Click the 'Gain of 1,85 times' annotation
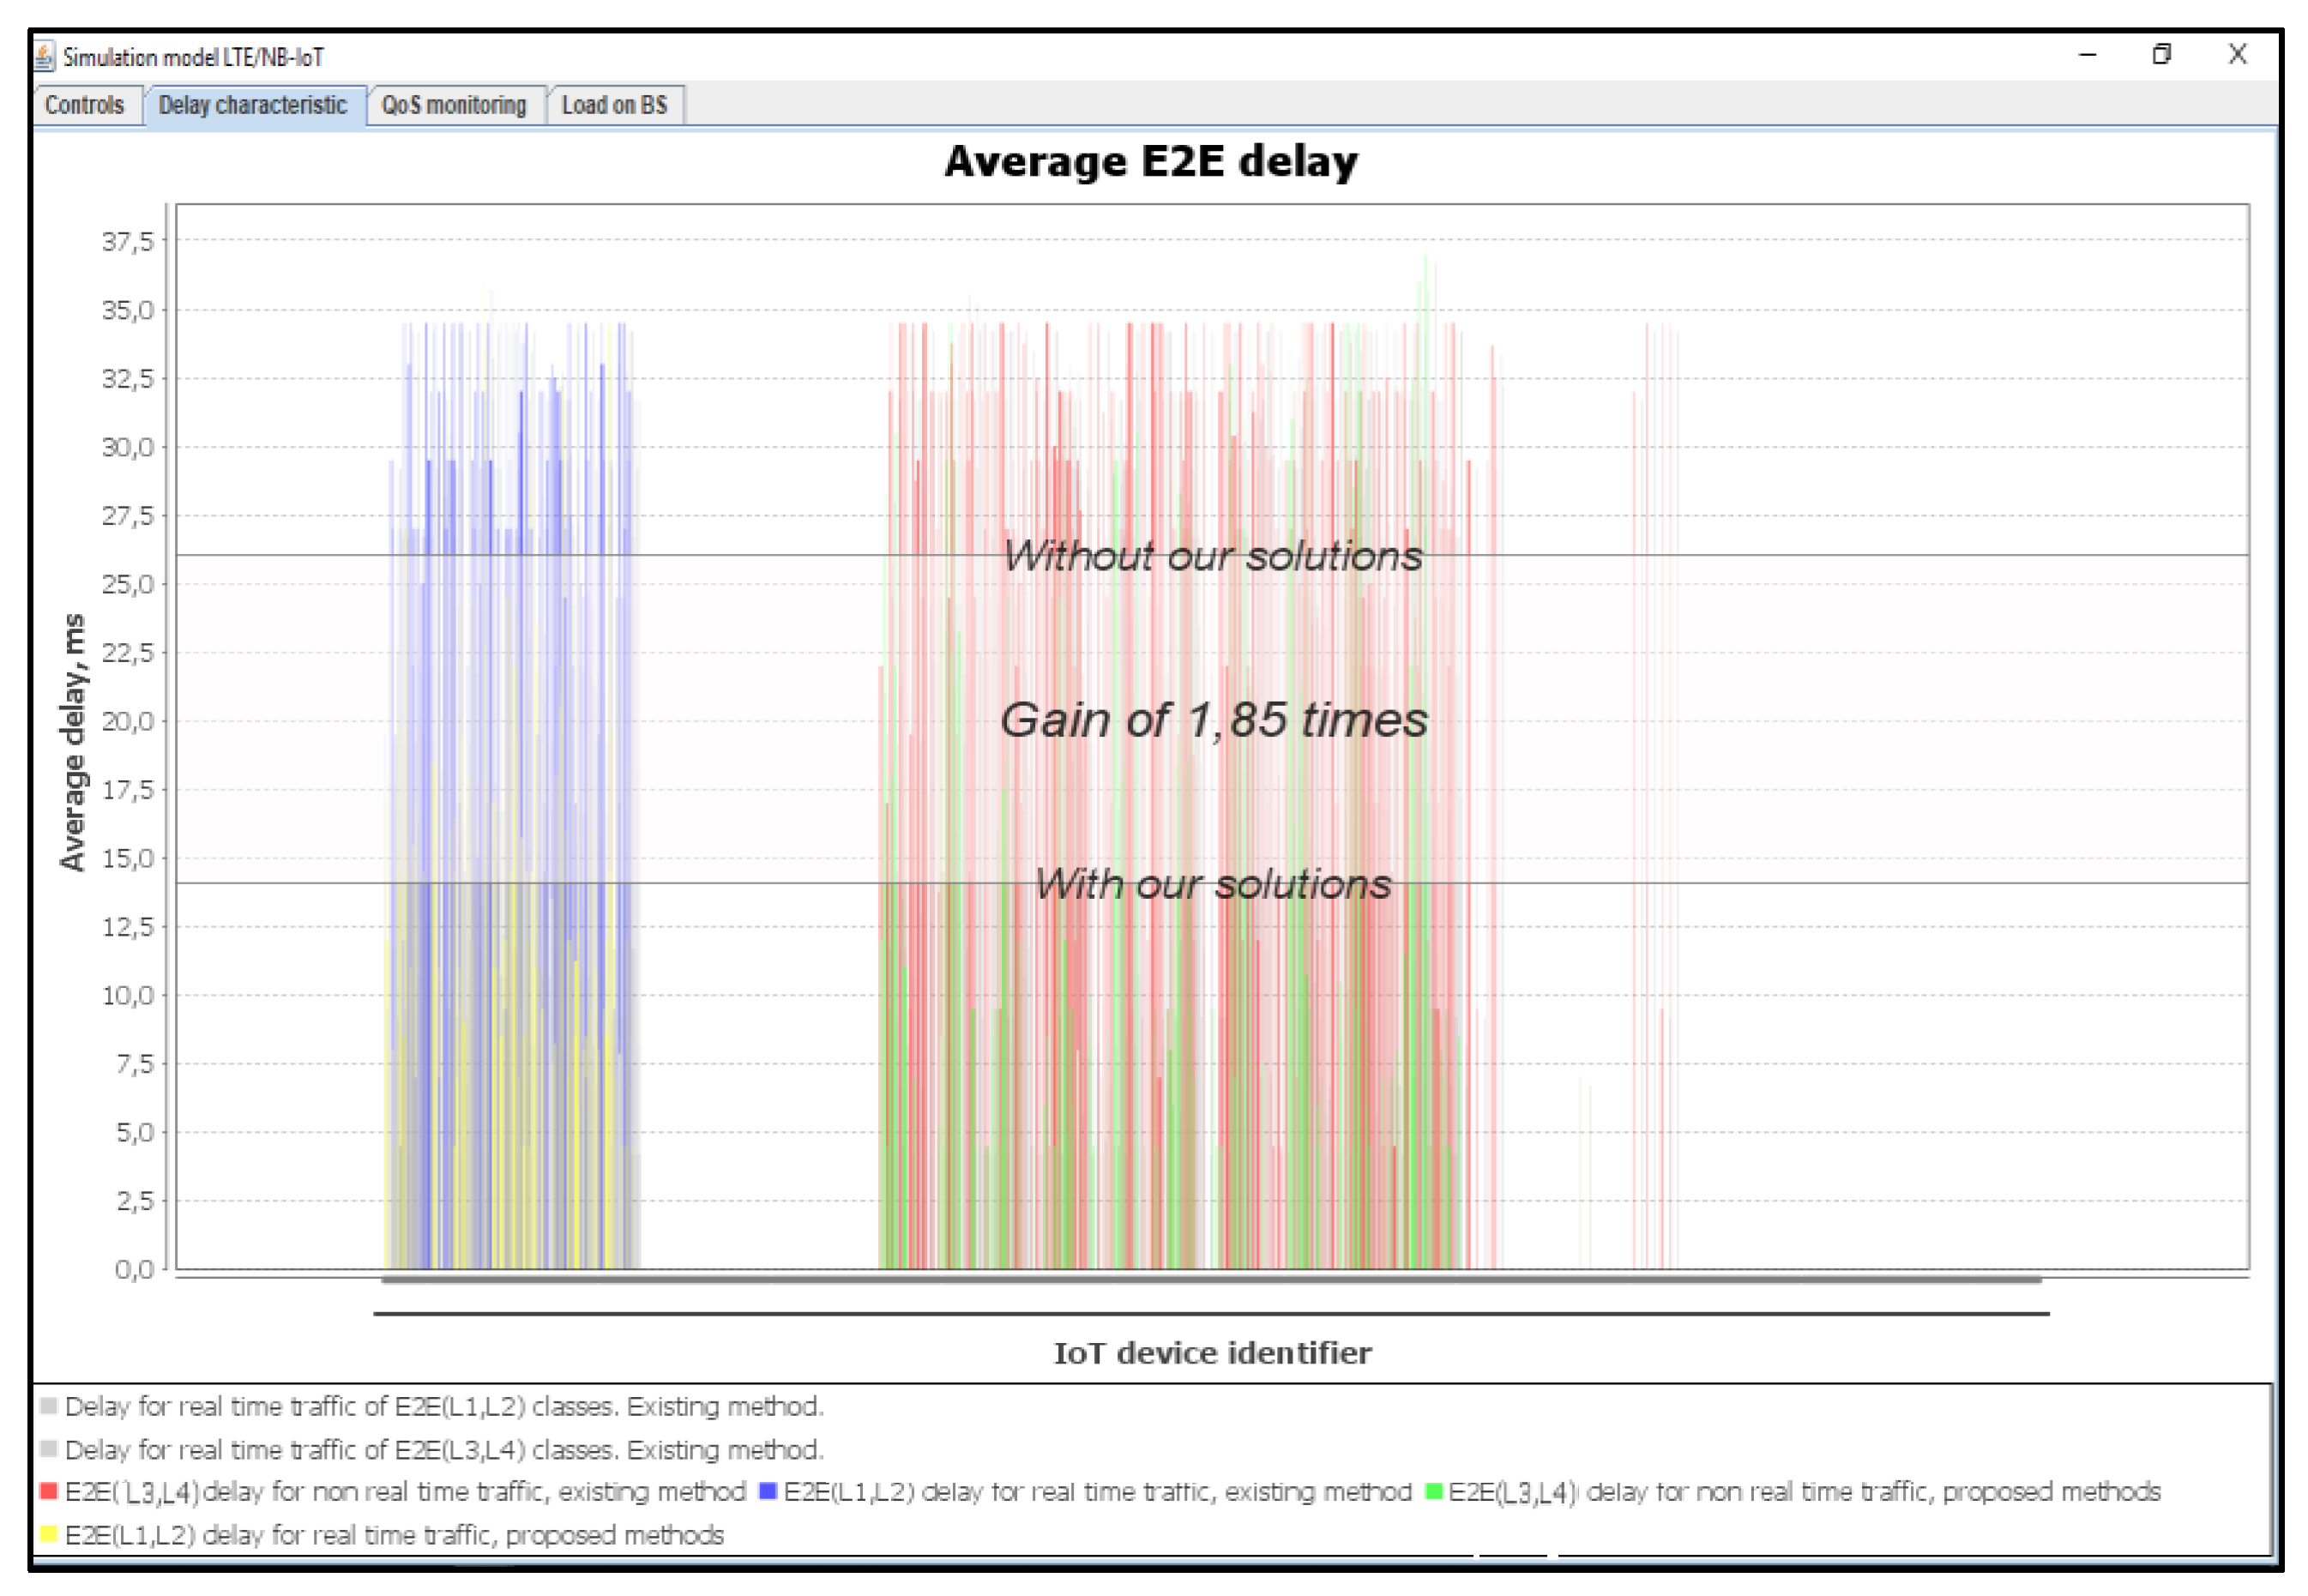The width and height of the screenshot is (2308, 1596). (x=1213, y=720)
